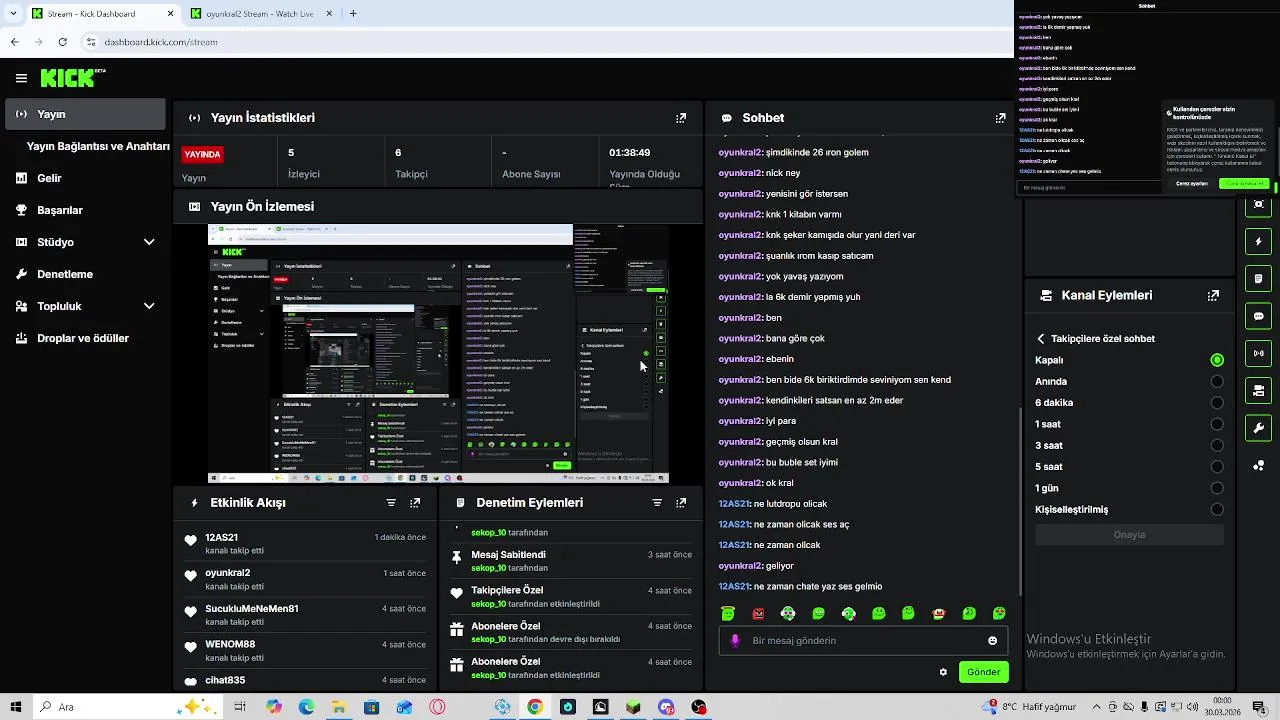Viewport: 1280px width, 720px height.
Task: Click the stream preview icon at the rail top
Action: [1259, 205]
